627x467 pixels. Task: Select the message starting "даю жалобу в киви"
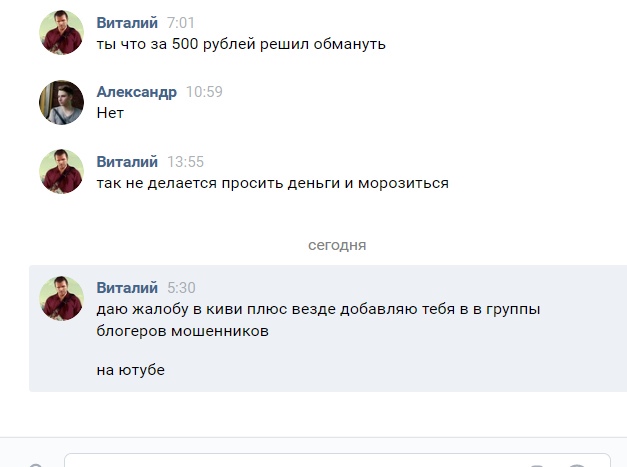pyautogui.click(x=317, y=310)
